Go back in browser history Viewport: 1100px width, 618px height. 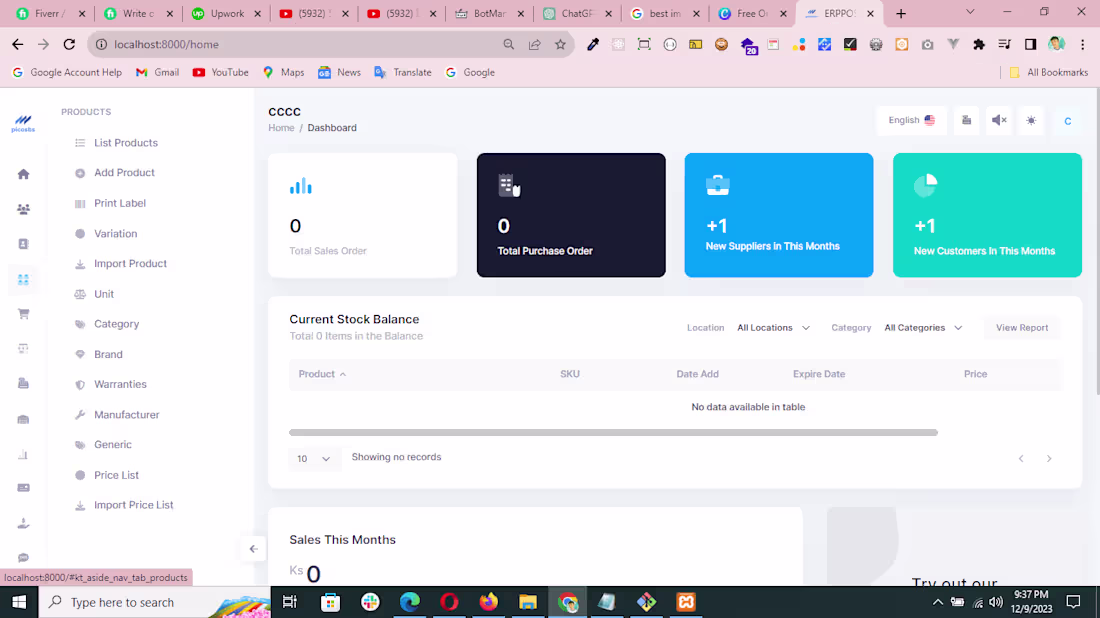coord(18,44)
